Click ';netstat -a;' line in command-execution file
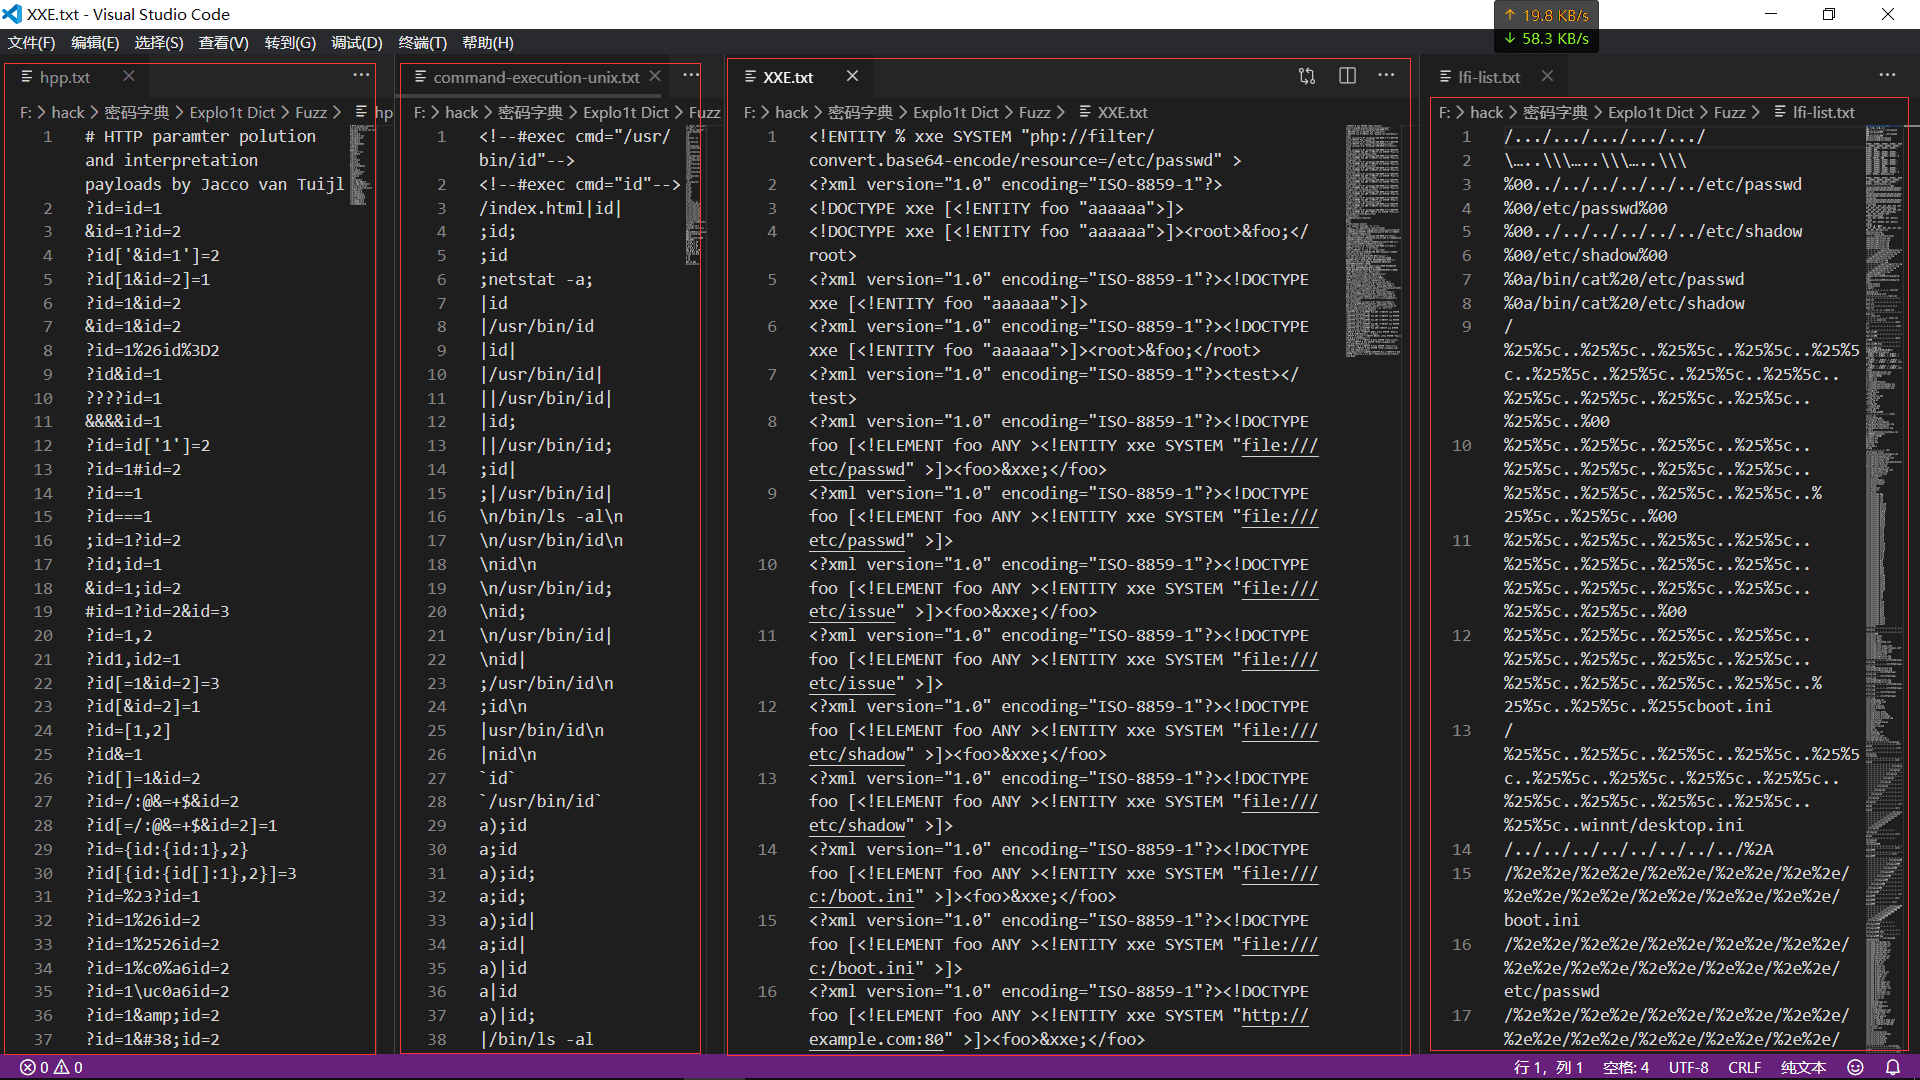The image size is (1920, 1080). [x=536, y=279]
